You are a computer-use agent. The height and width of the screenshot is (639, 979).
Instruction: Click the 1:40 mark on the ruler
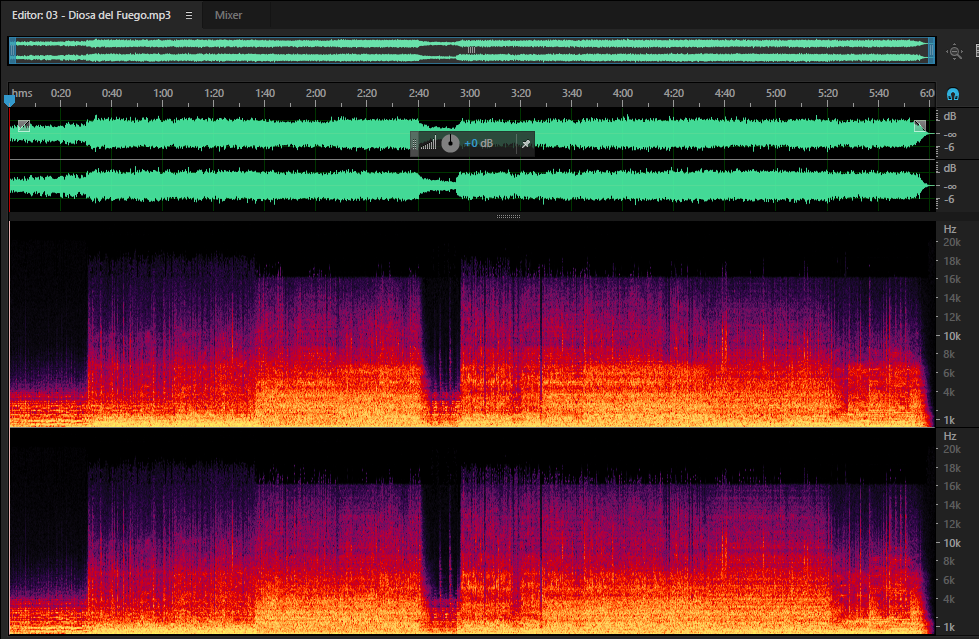265,93
